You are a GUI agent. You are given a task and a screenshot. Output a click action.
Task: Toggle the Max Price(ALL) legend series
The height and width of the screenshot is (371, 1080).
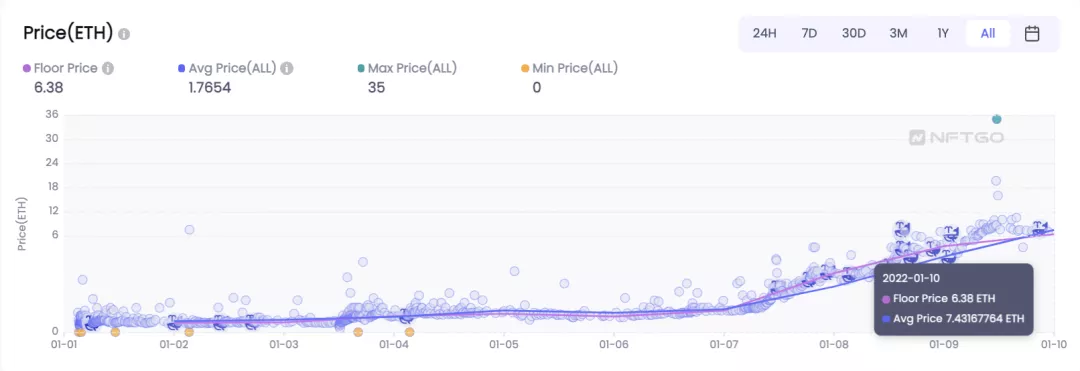pyautogui.click(x=408, y=68)
